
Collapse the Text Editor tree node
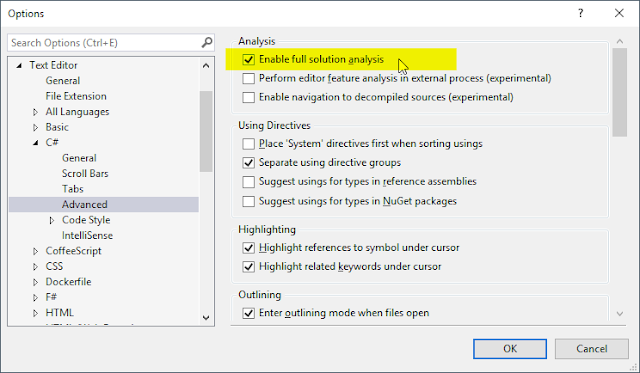(19, 65)
